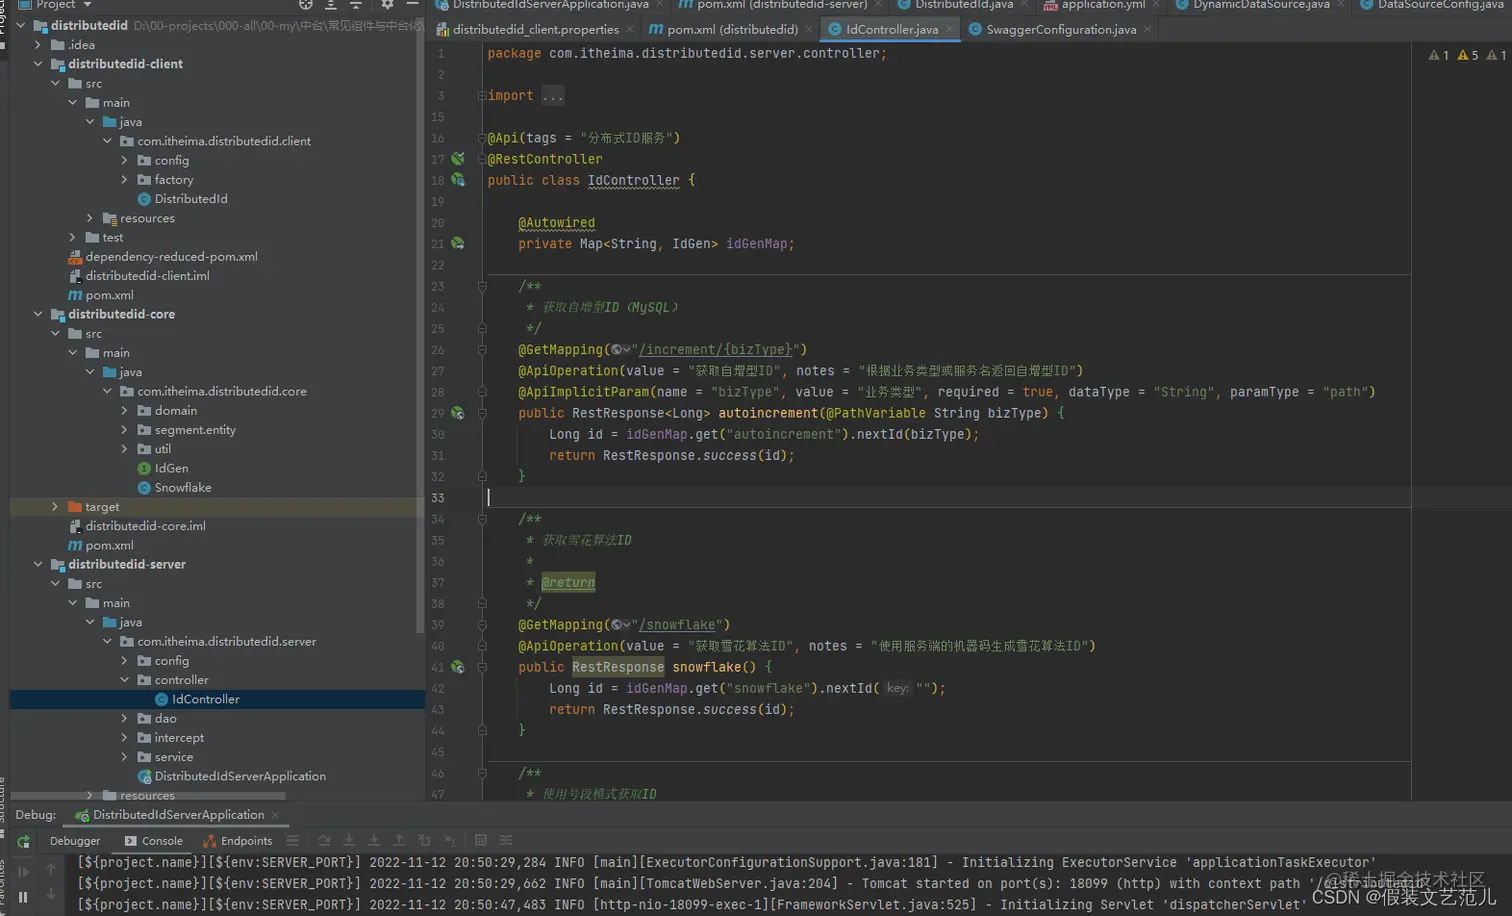Close the IdController.java tab

click(x=950, y=30)
